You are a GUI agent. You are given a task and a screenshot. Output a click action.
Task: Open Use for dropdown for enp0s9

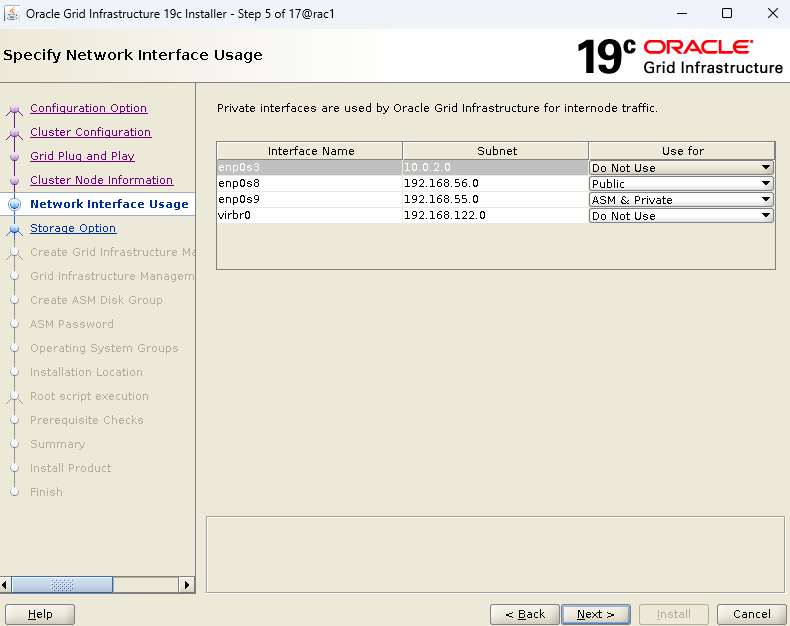click(681, 200)
